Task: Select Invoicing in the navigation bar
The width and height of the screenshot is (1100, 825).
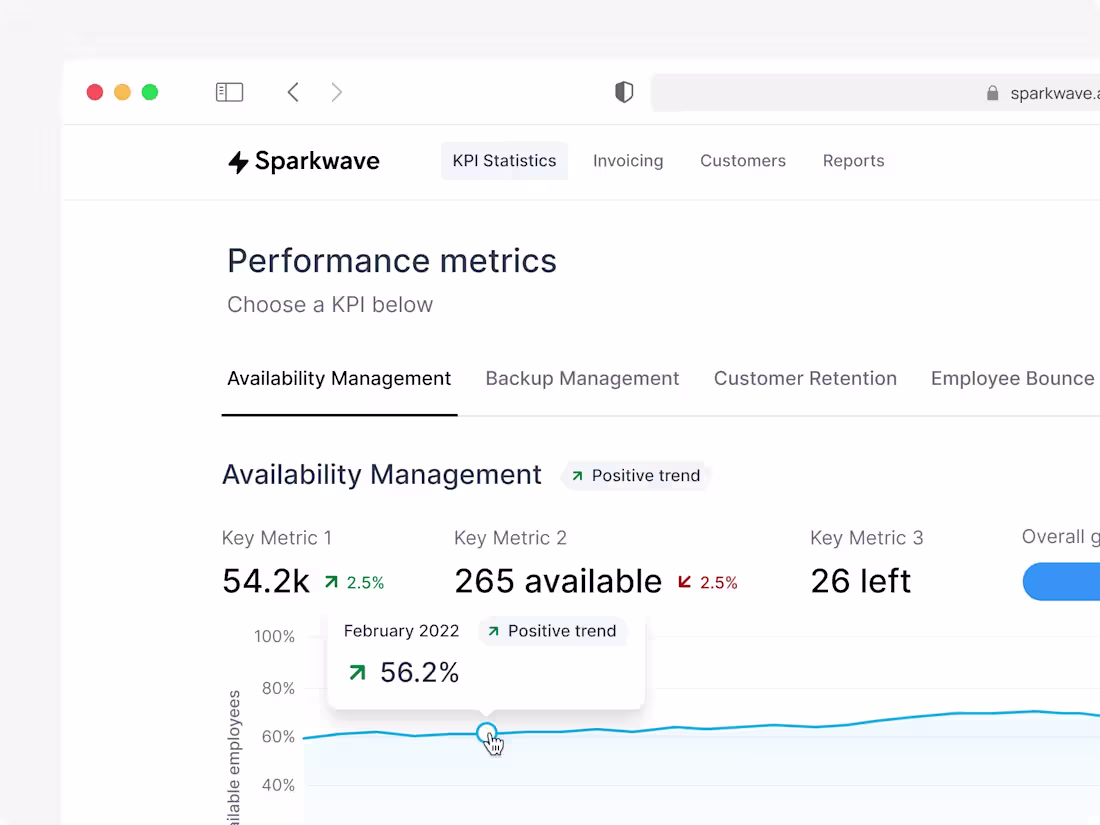Action: point(628,160)
